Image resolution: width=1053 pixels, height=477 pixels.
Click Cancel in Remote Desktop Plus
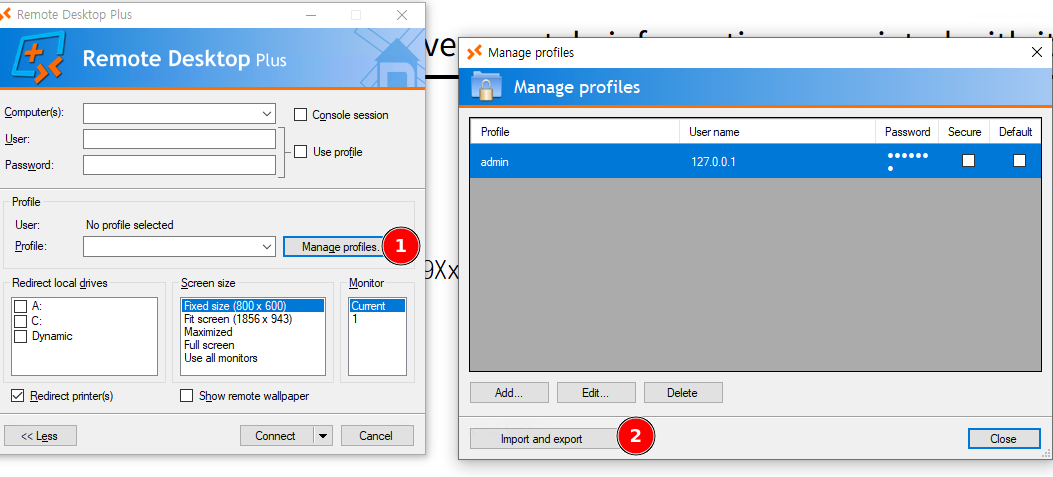click(376, 436)
